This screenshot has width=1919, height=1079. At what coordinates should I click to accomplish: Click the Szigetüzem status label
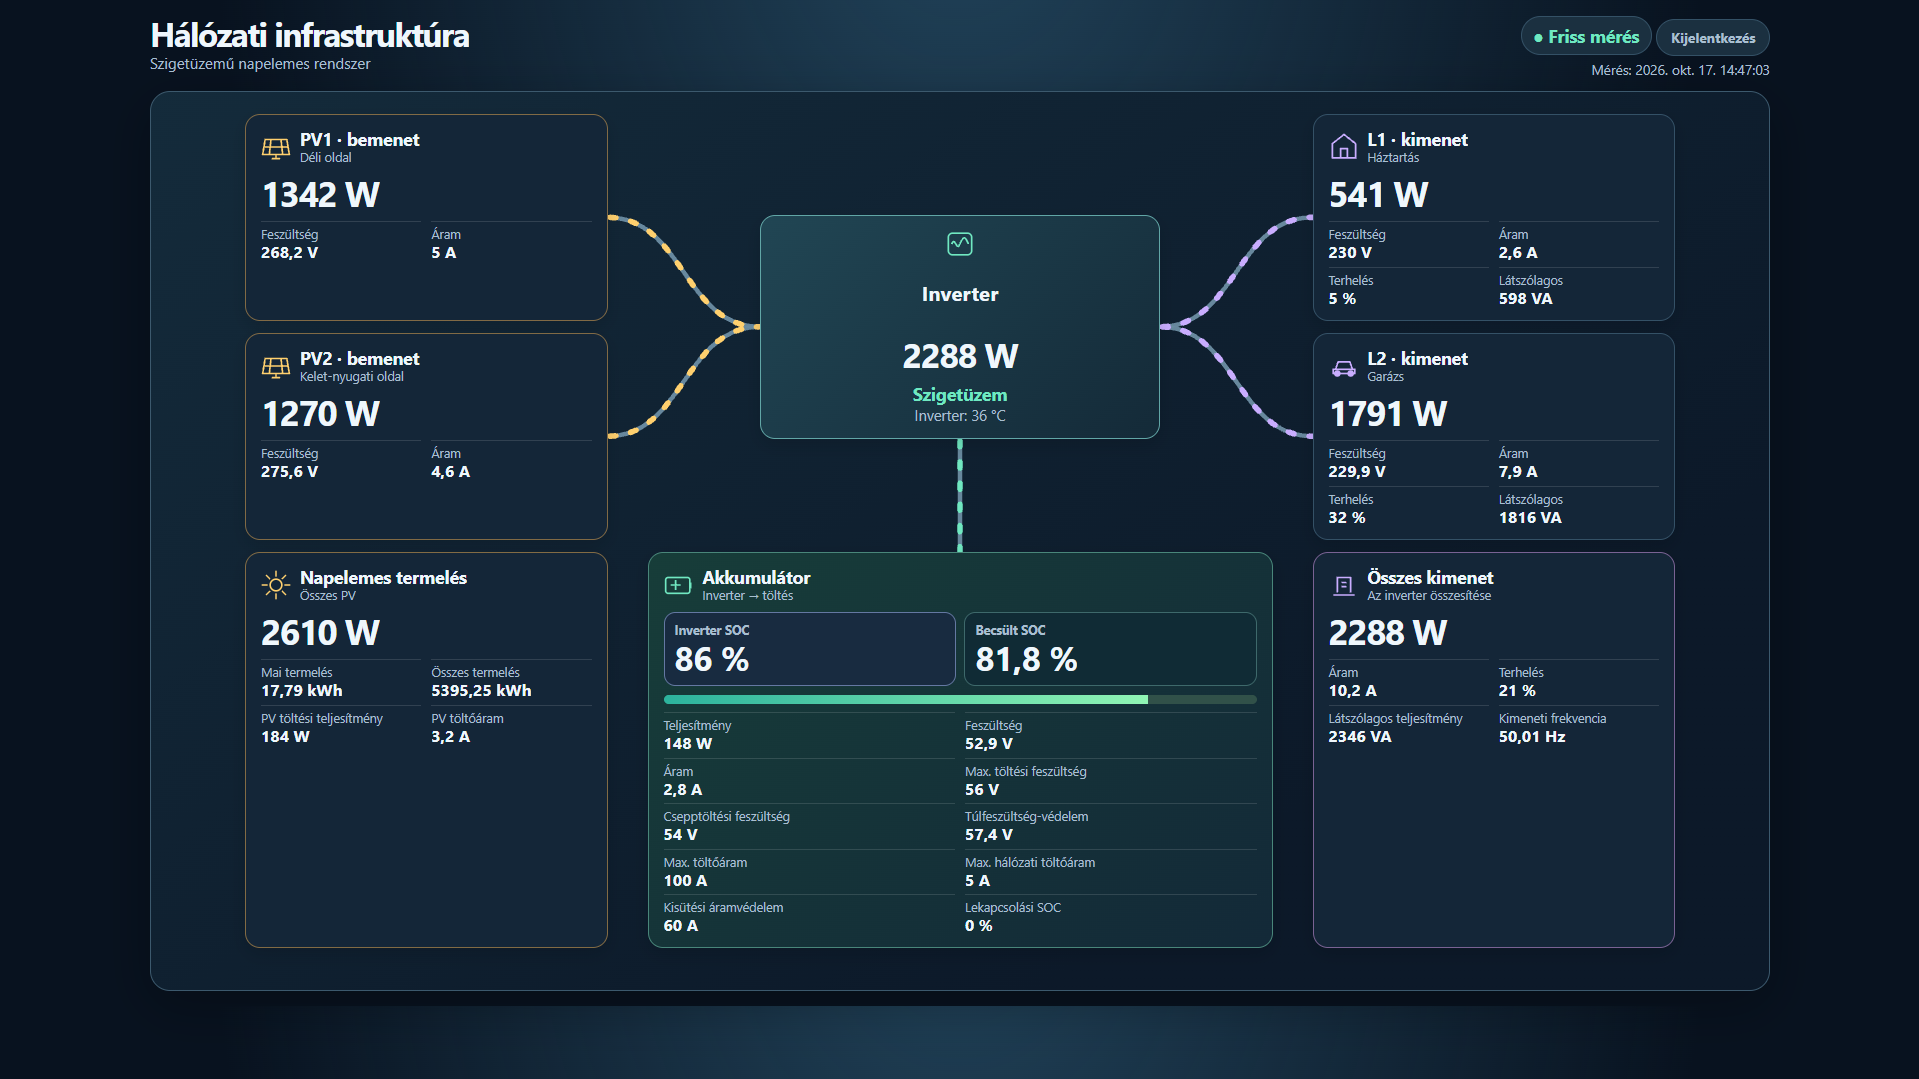960,395
